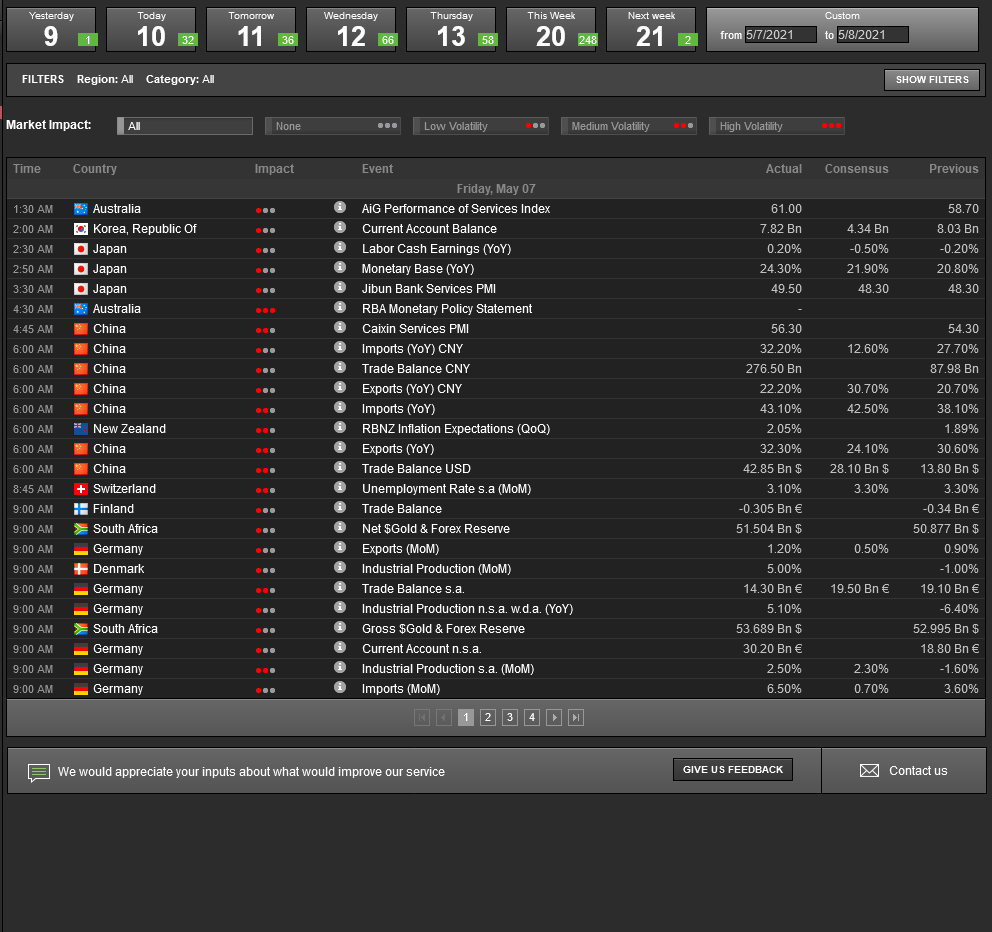Screen dimensions: 992x932
Task: Click info icon for Net $Gold & Forex Reserve
Action: (340, 527)
